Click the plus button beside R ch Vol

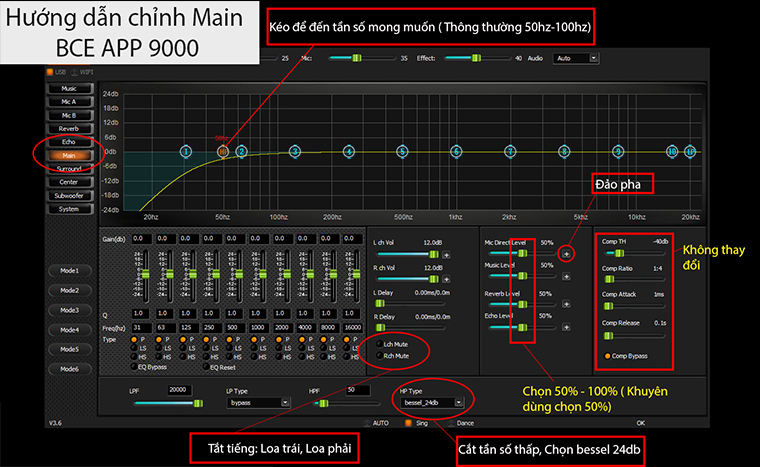pos(446,279)
